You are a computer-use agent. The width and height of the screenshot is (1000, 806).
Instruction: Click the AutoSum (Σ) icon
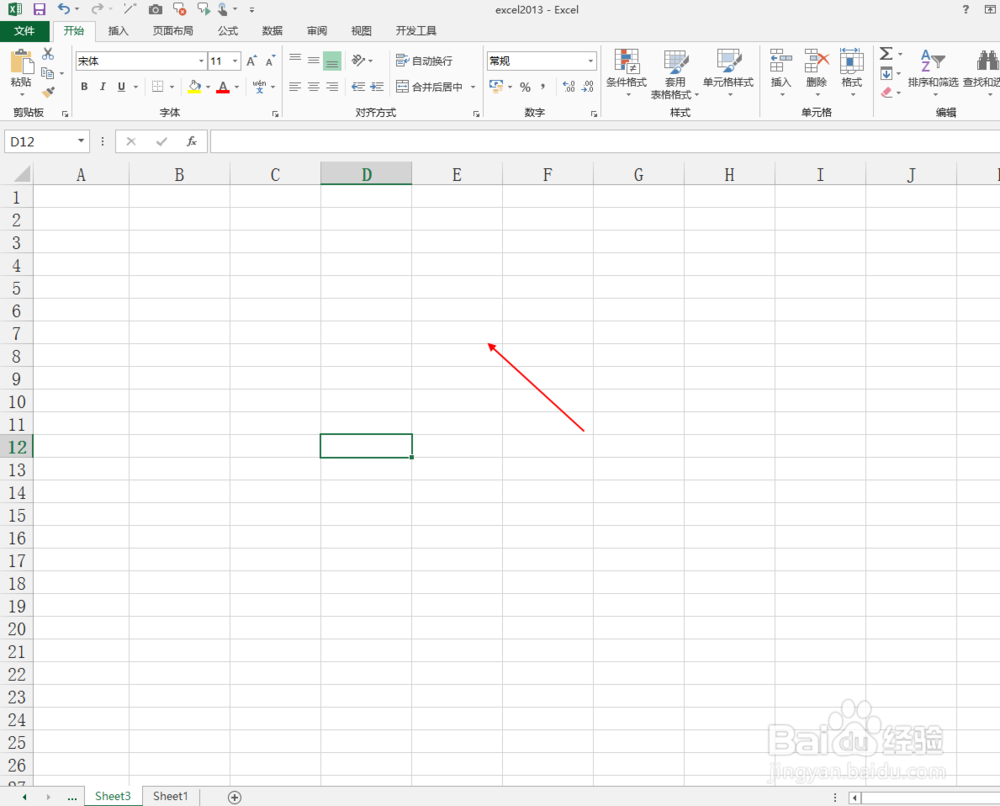coord(884,55)
